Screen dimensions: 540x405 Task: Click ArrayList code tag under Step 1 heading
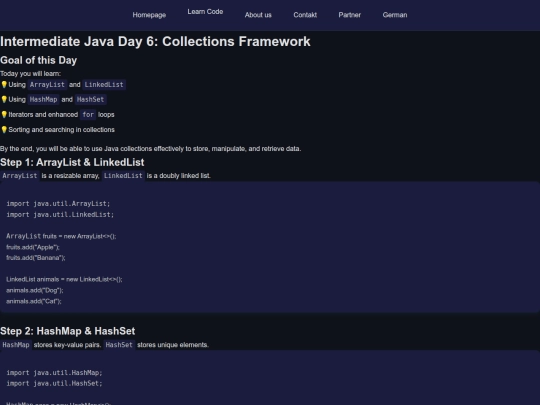pos(20,176)
